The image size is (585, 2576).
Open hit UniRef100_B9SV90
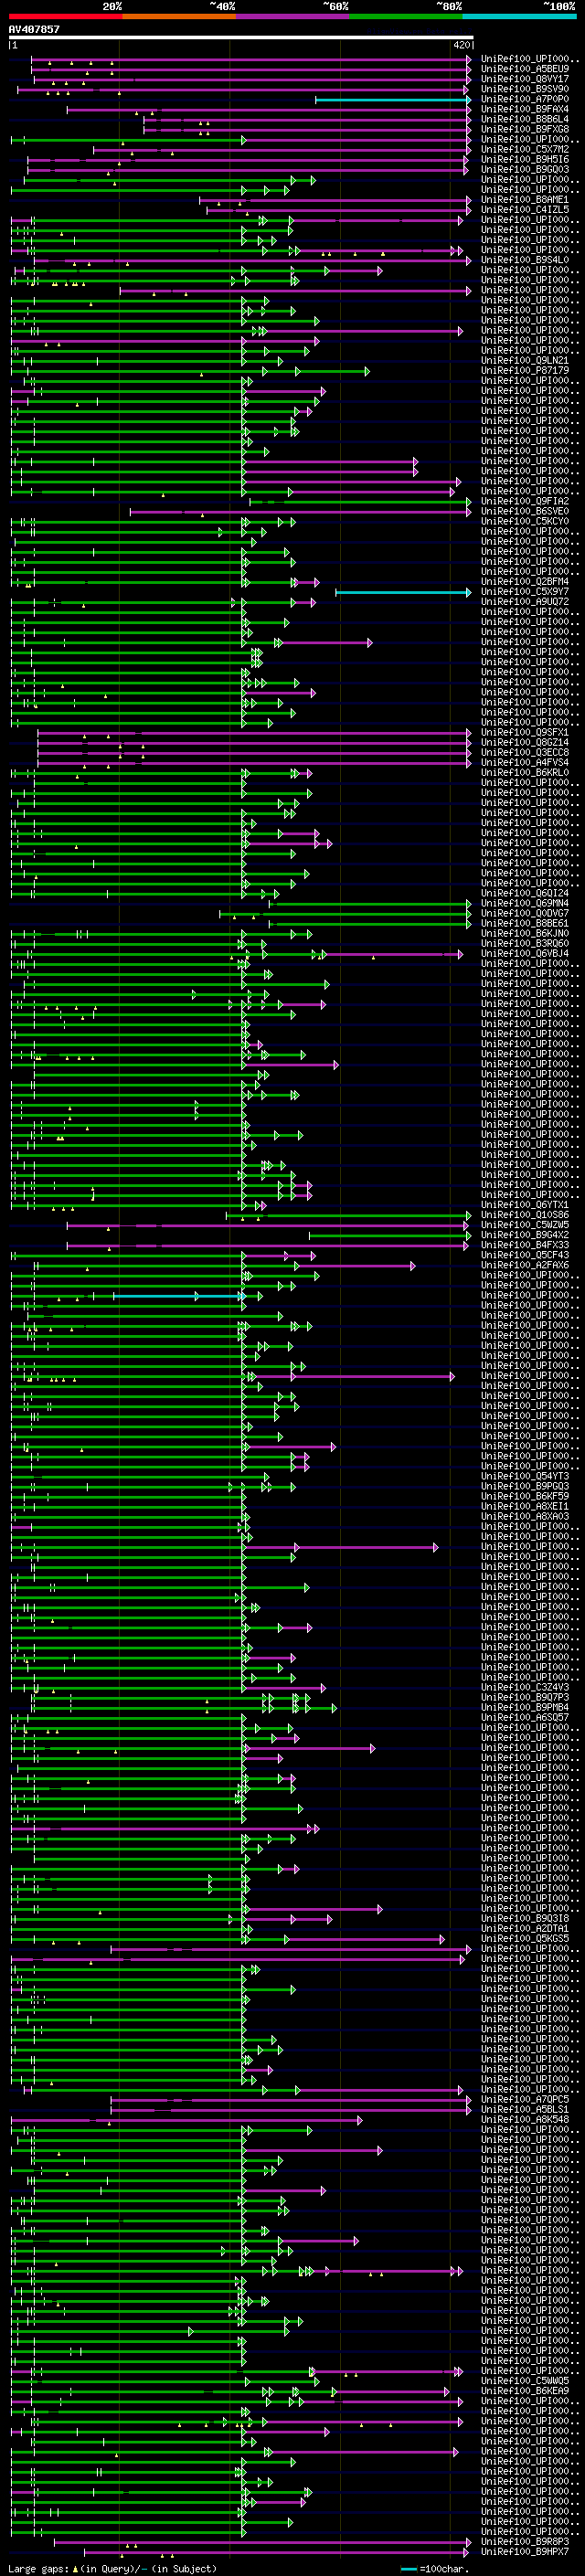[x=524, y=89]
